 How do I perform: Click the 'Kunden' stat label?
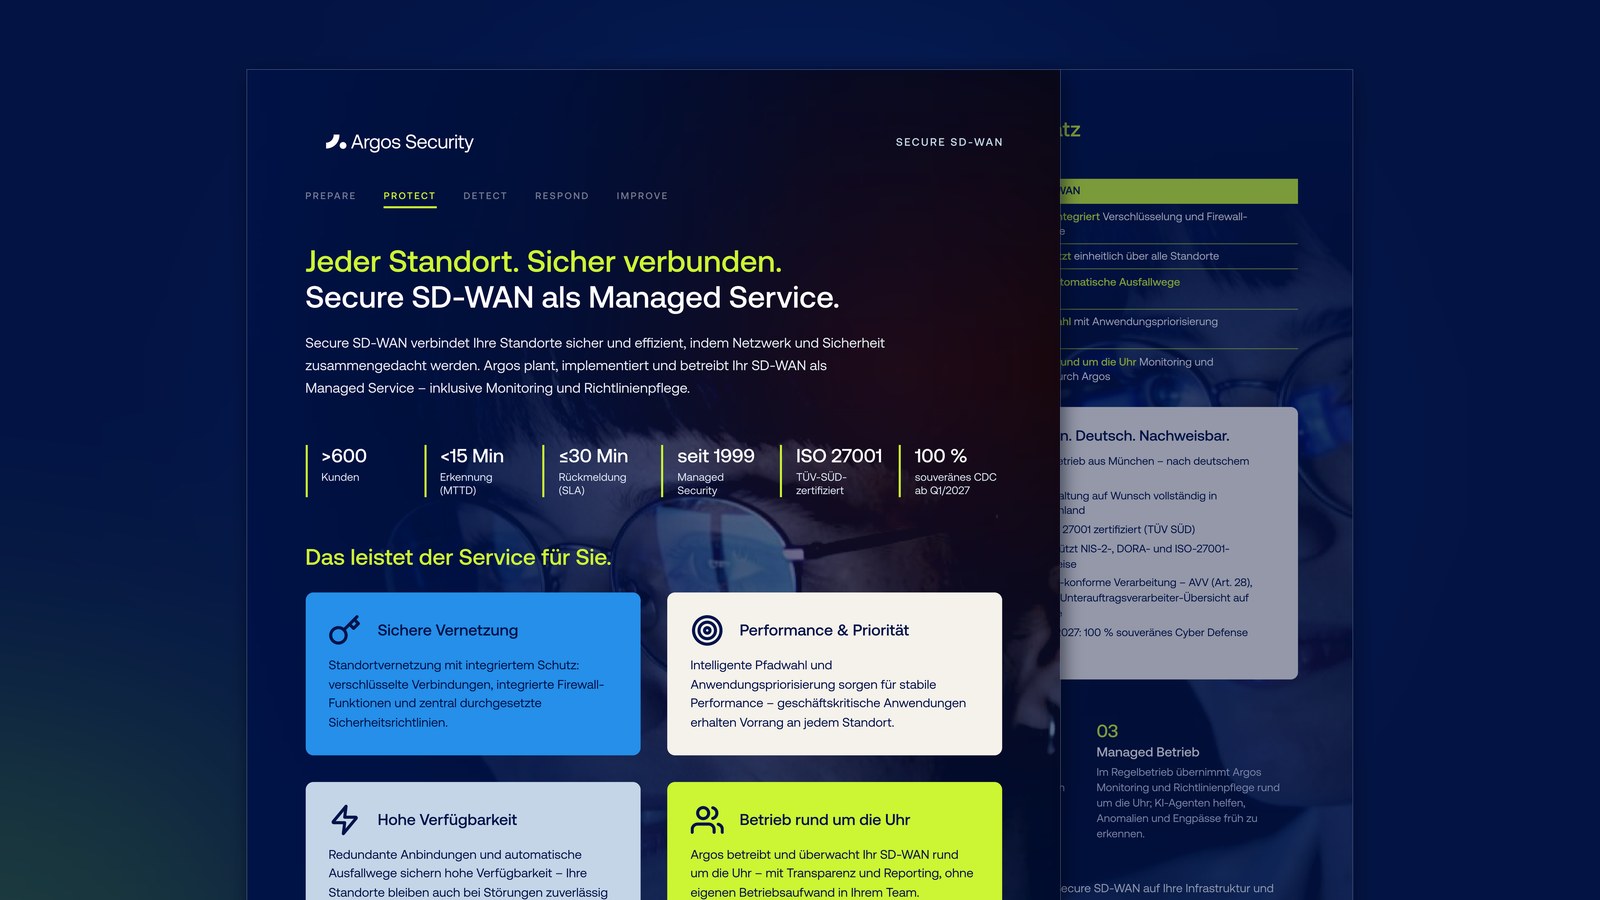340,477
